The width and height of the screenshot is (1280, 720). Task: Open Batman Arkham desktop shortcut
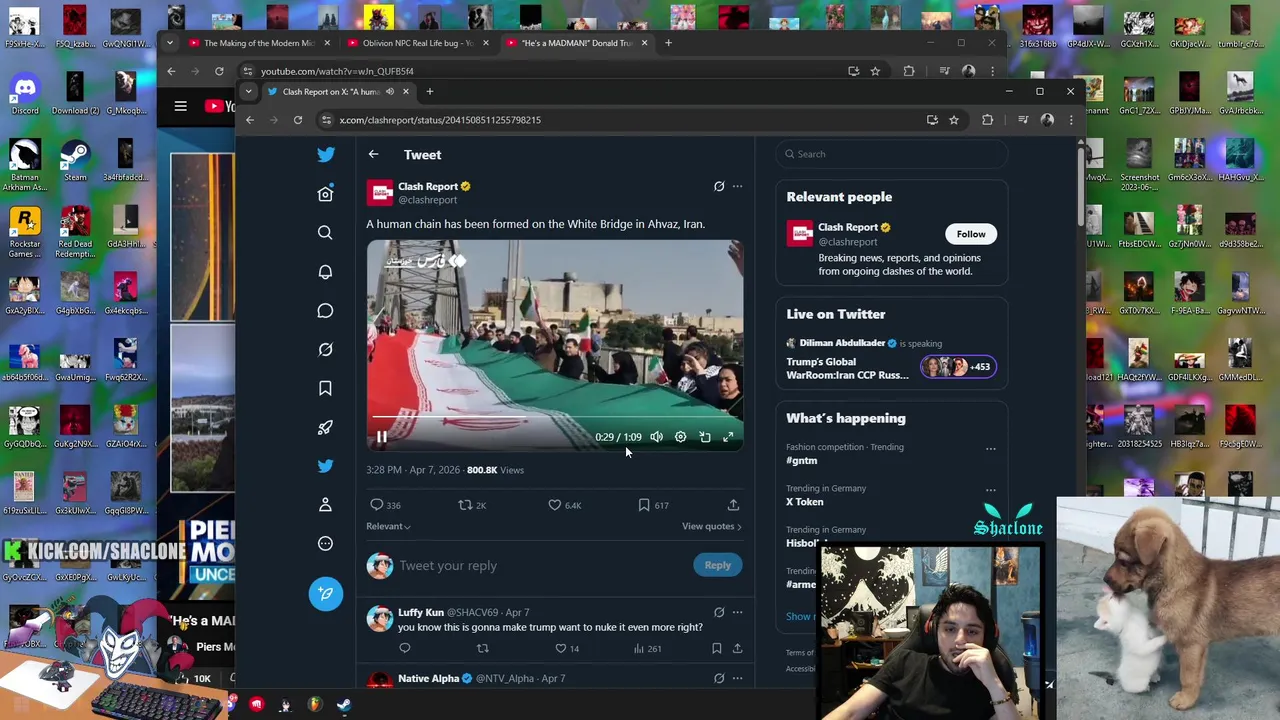click(x=25, y=165)
